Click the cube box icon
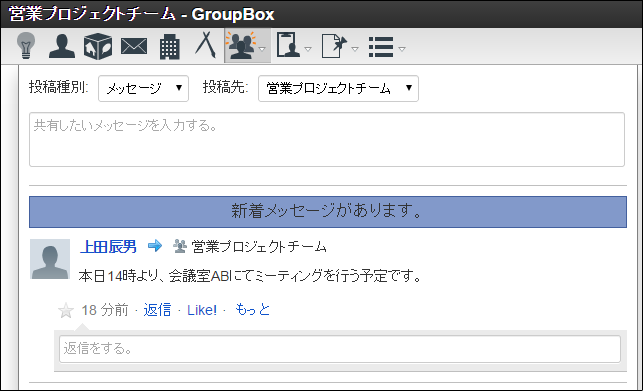The width and height of the screenshot is (643, 391). click(98, 46)
